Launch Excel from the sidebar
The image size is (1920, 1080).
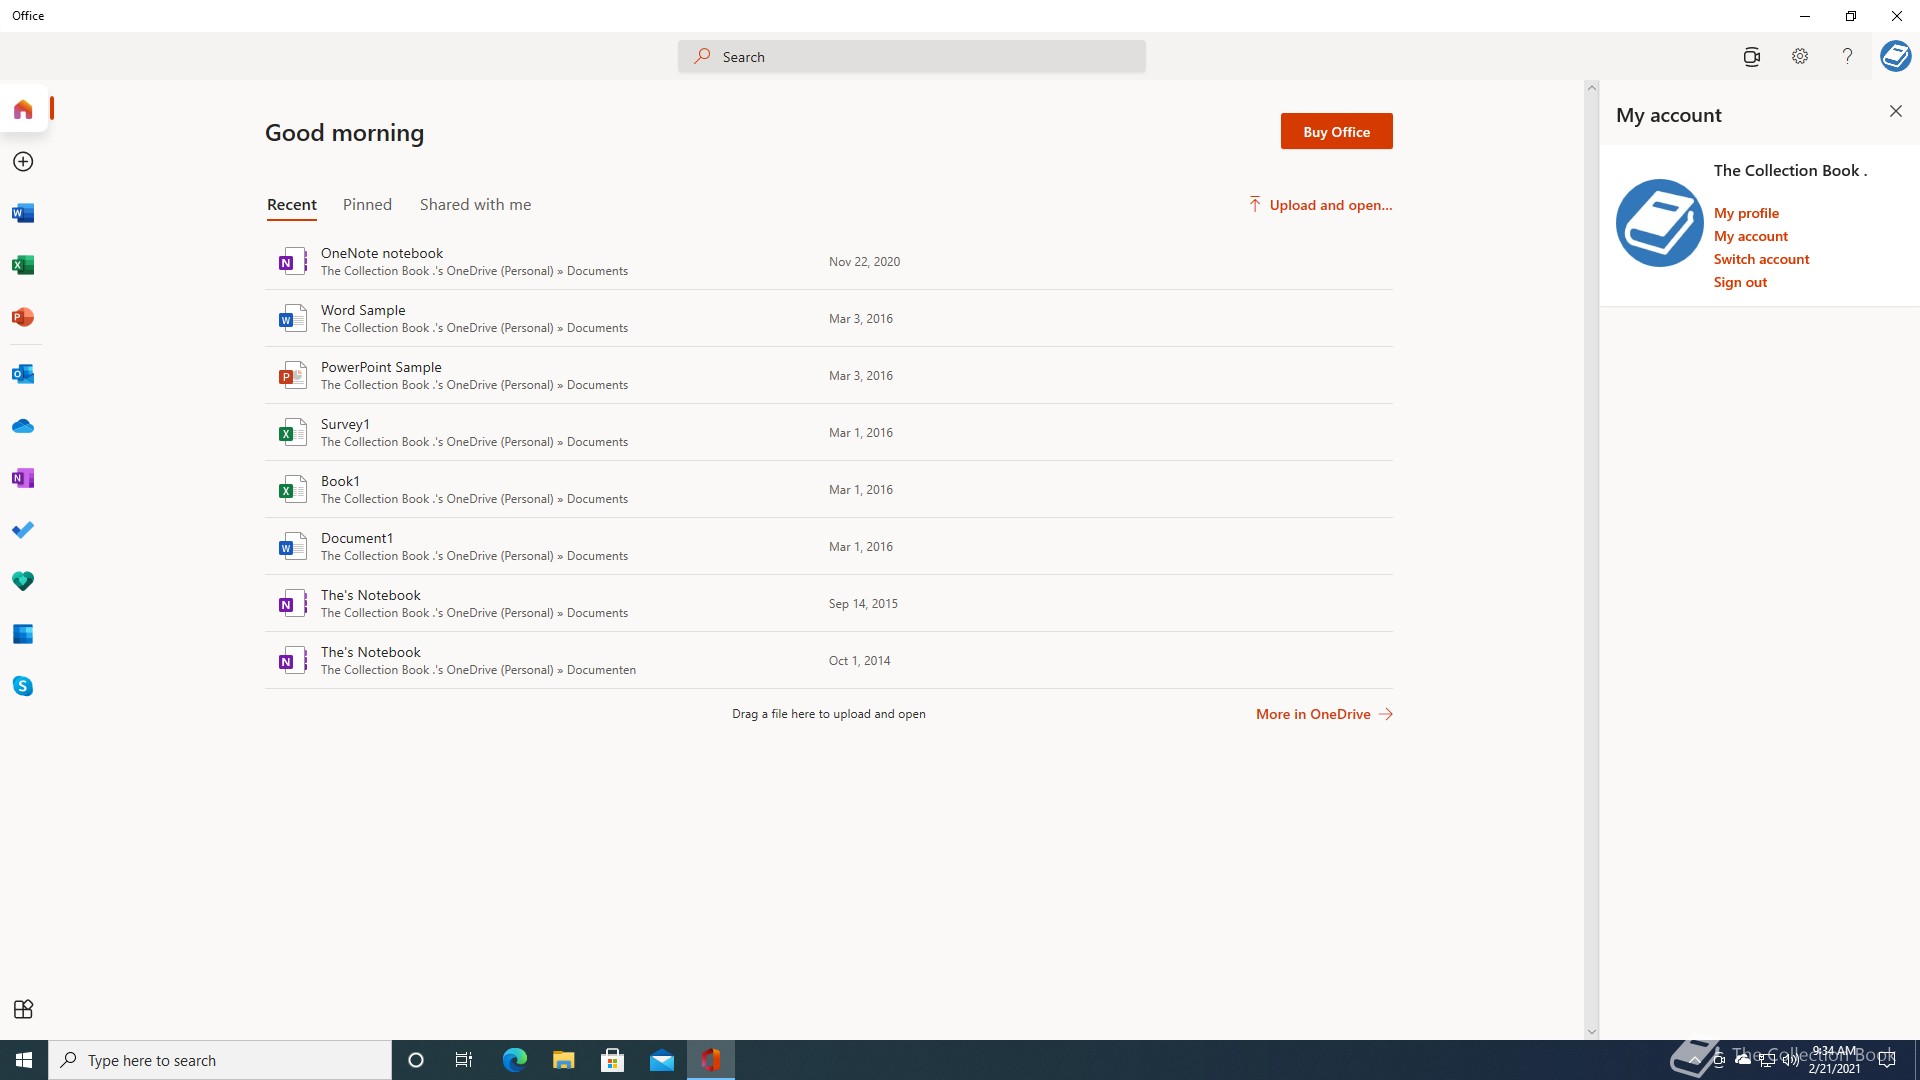coord(23,265)
